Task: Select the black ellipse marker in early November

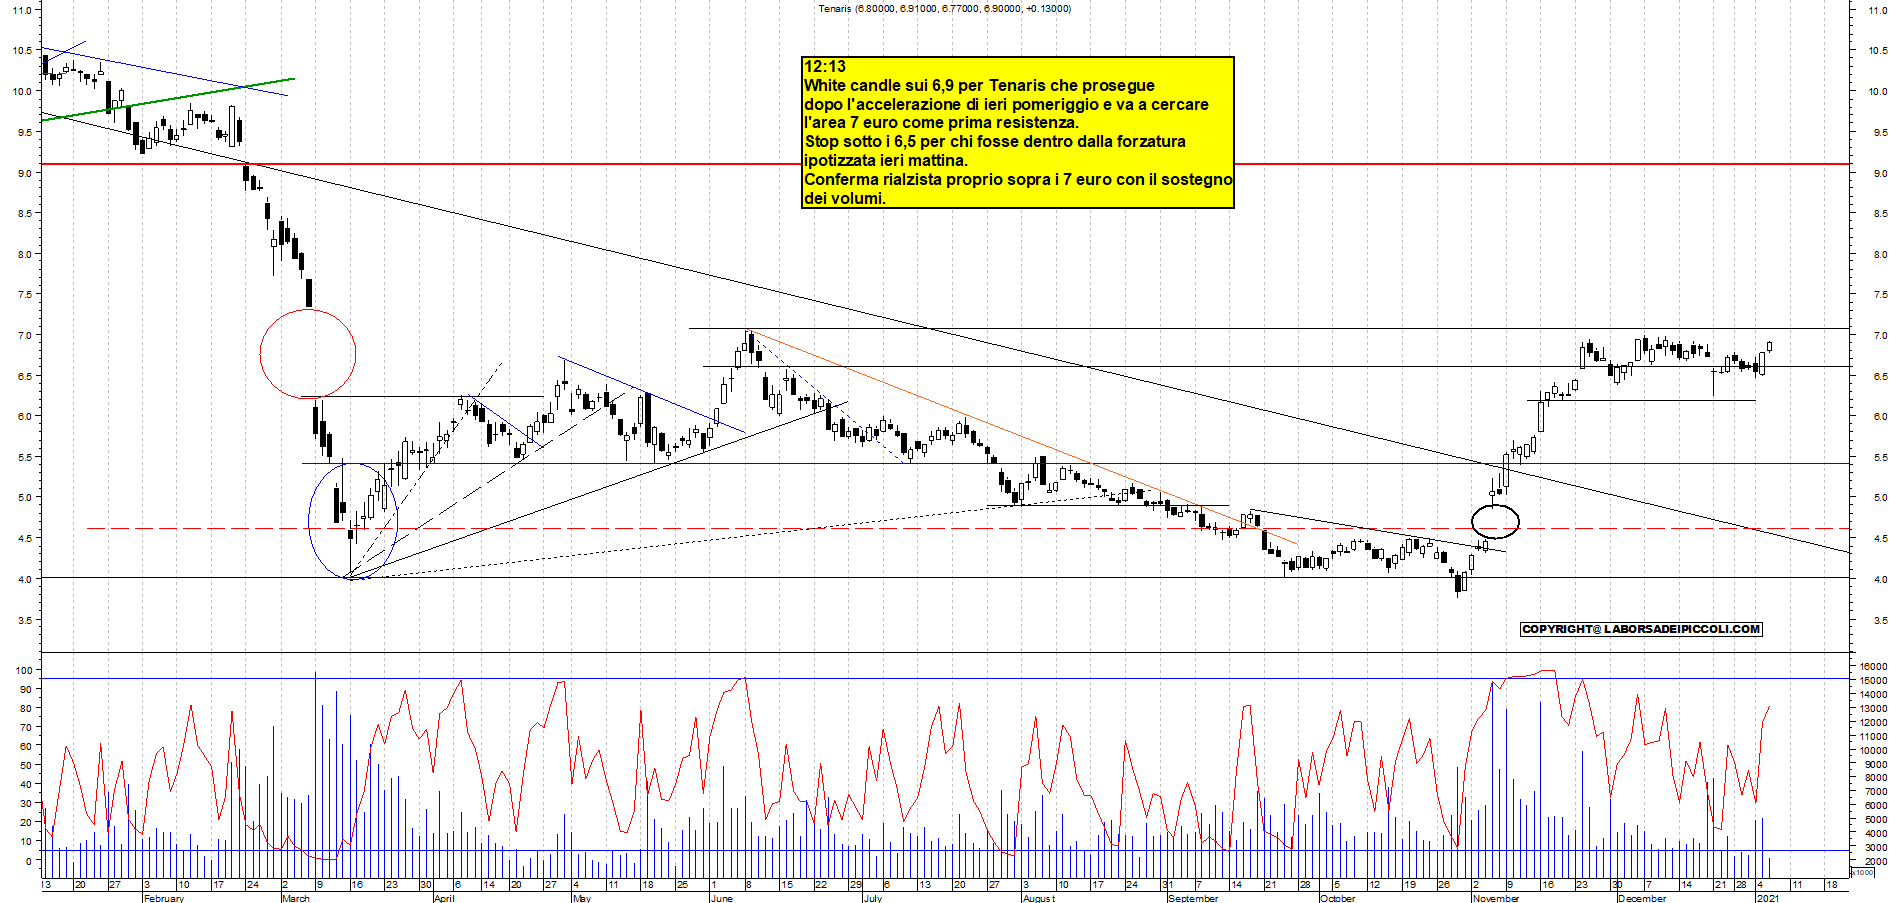Action: (x=1496, y=521)
